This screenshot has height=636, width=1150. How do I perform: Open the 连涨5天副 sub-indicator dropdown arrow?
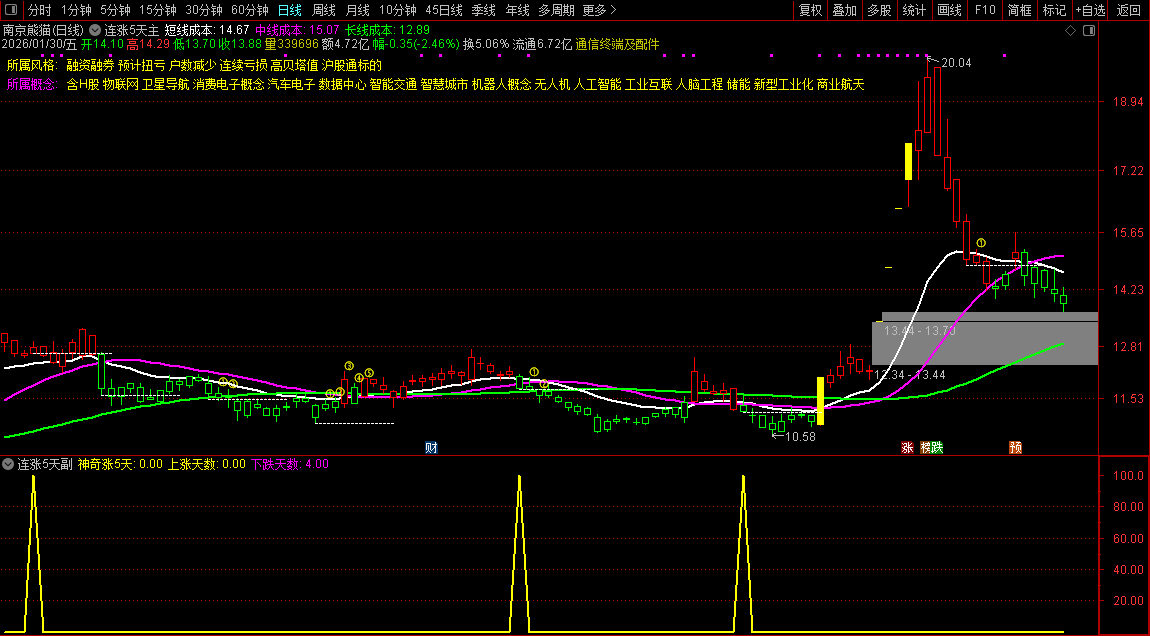pos(8,464)
